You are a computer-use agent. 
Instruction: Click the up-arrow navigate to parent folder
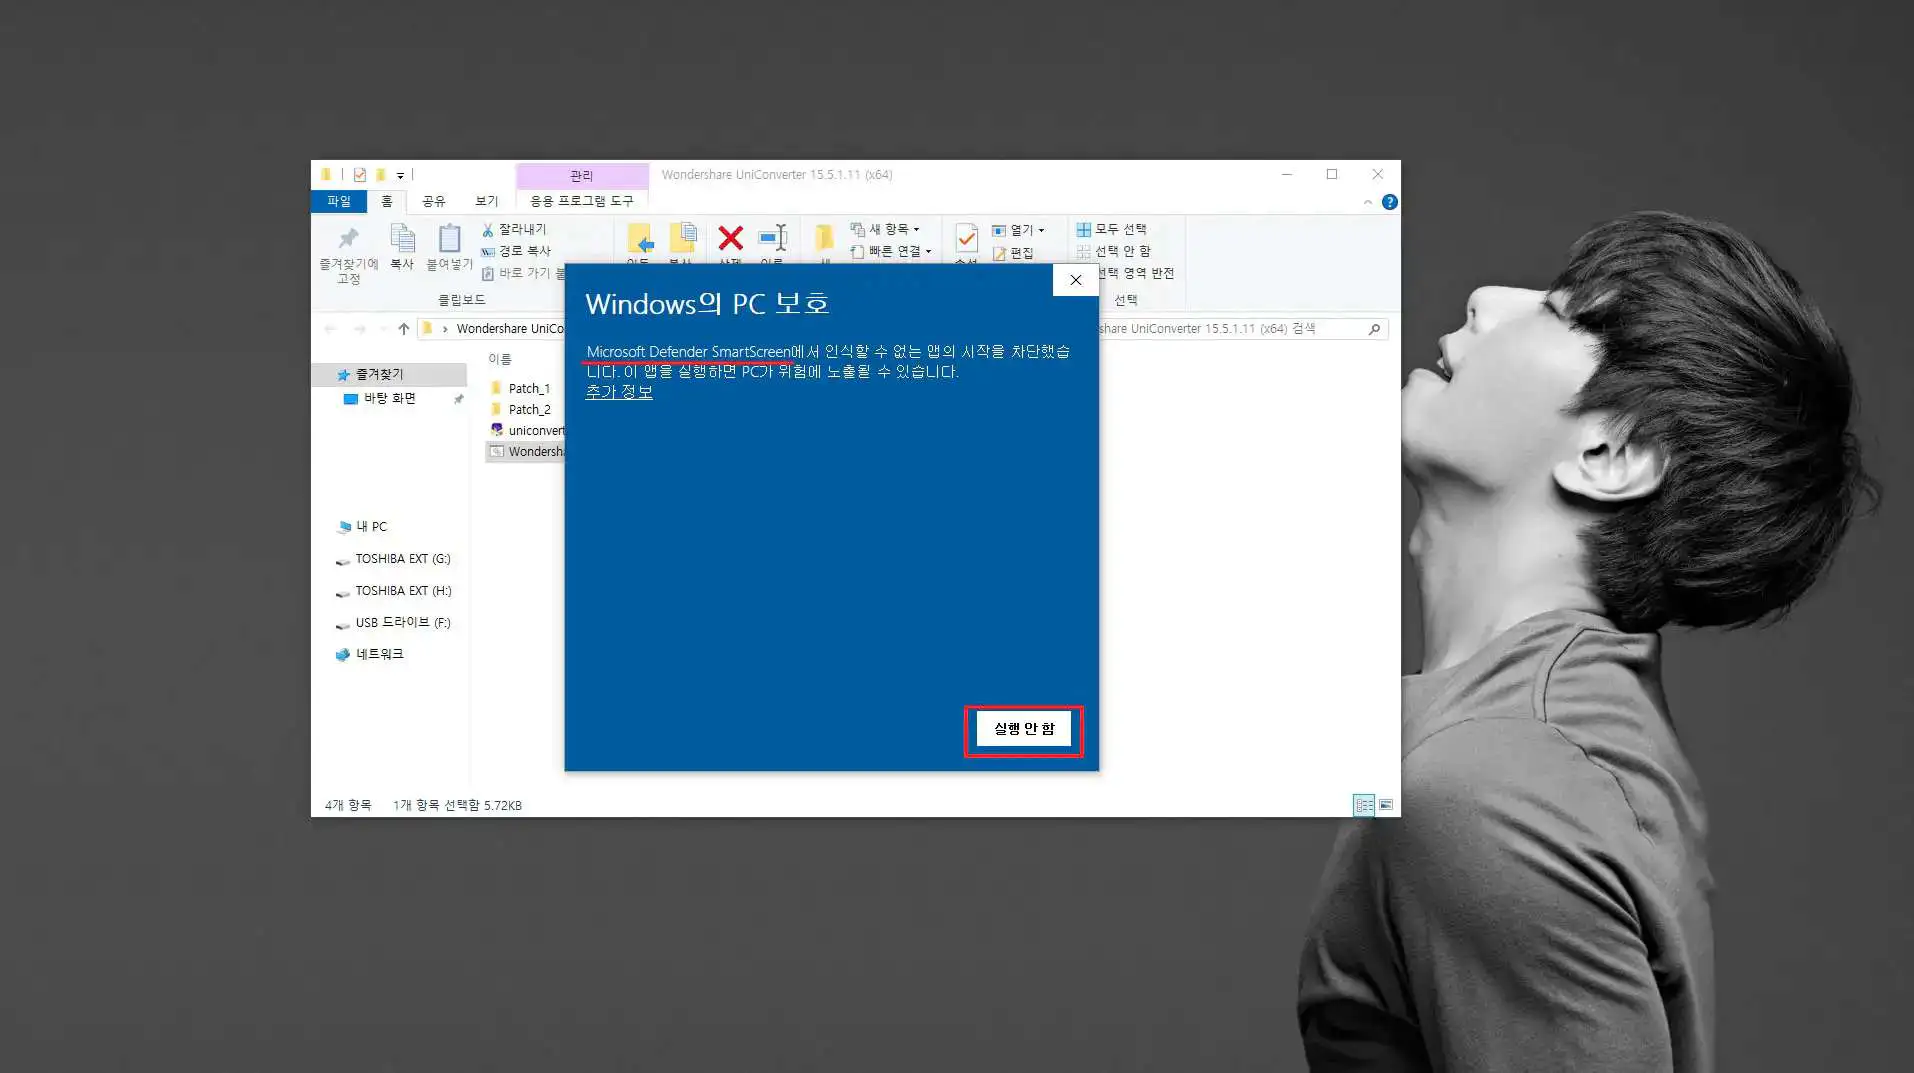pyautogui.click(x=403, y=328)
